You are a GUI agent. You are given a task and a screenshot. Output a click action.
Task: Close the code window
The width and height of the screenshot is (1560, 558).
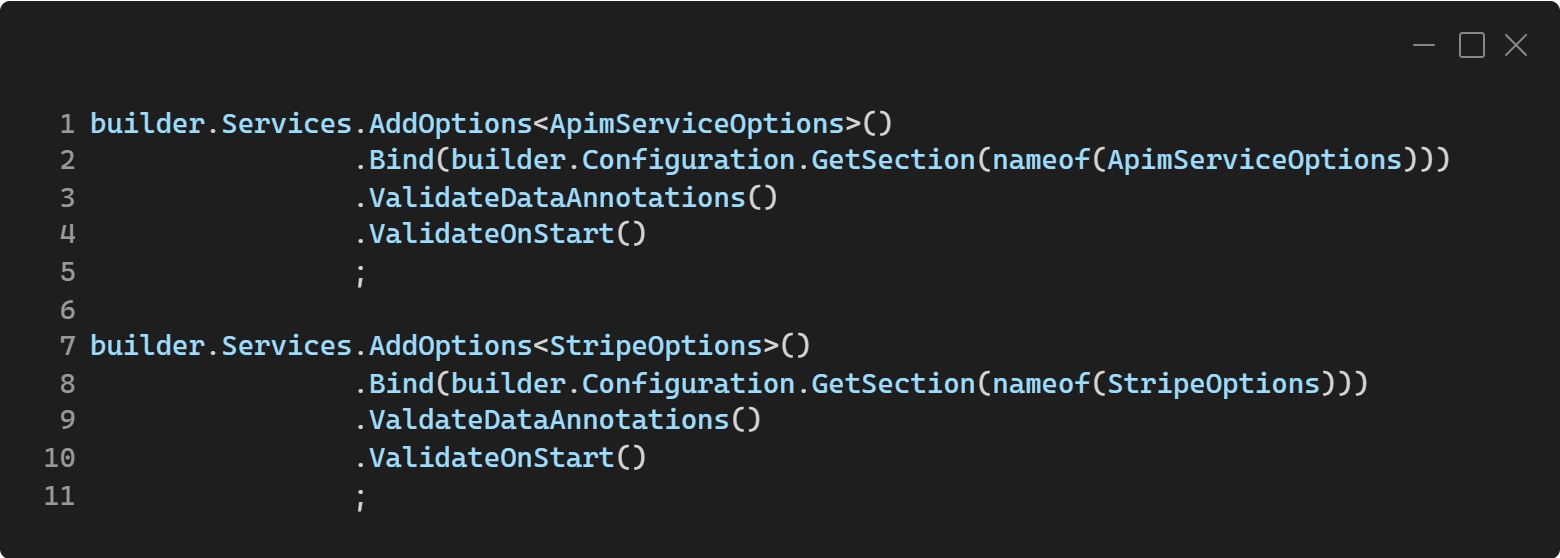(x=1516, y=45)
